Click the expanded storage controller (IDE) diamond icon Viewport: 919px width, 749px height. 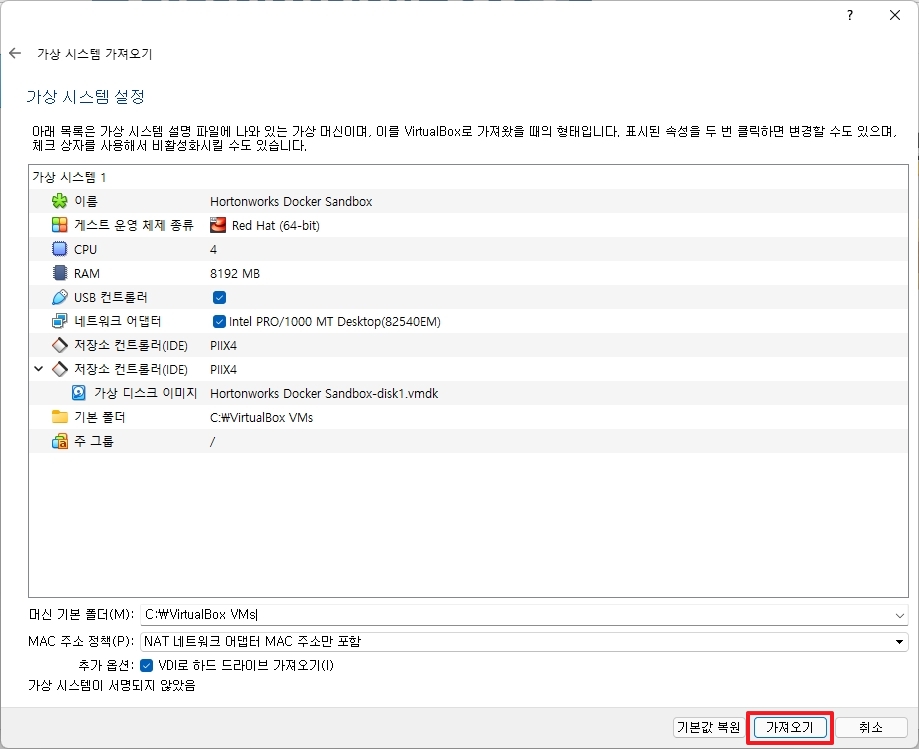59,369
